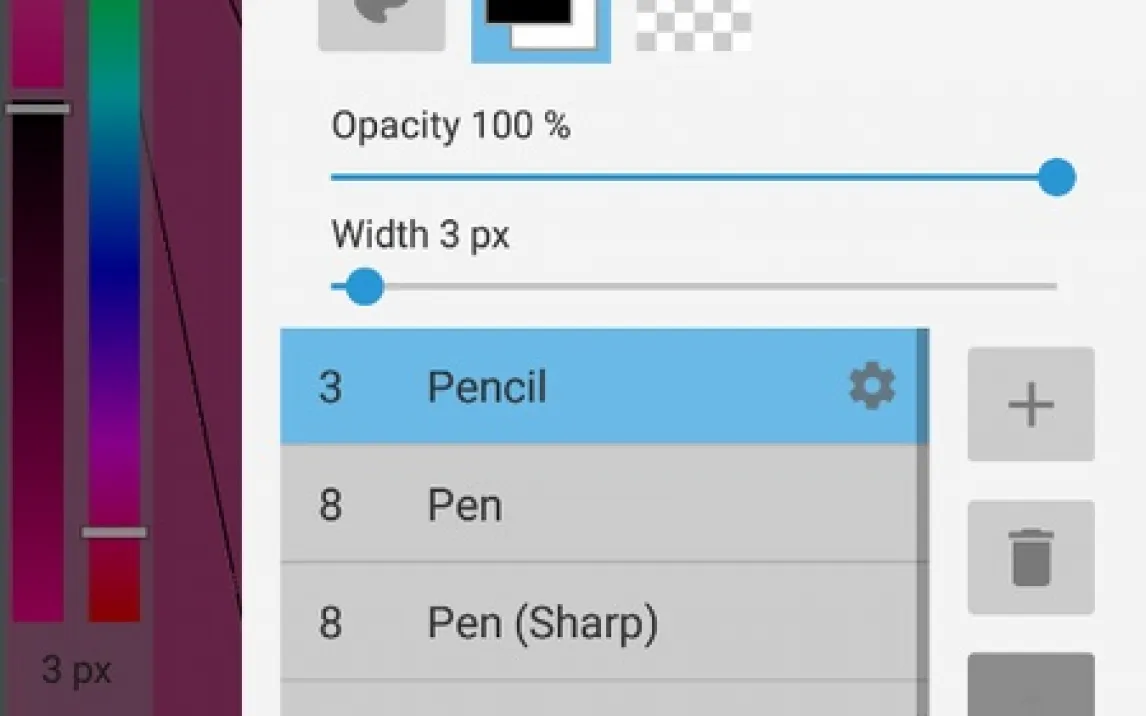Open the color palette icon button
1146x716 pixels.
pos(381,24)
